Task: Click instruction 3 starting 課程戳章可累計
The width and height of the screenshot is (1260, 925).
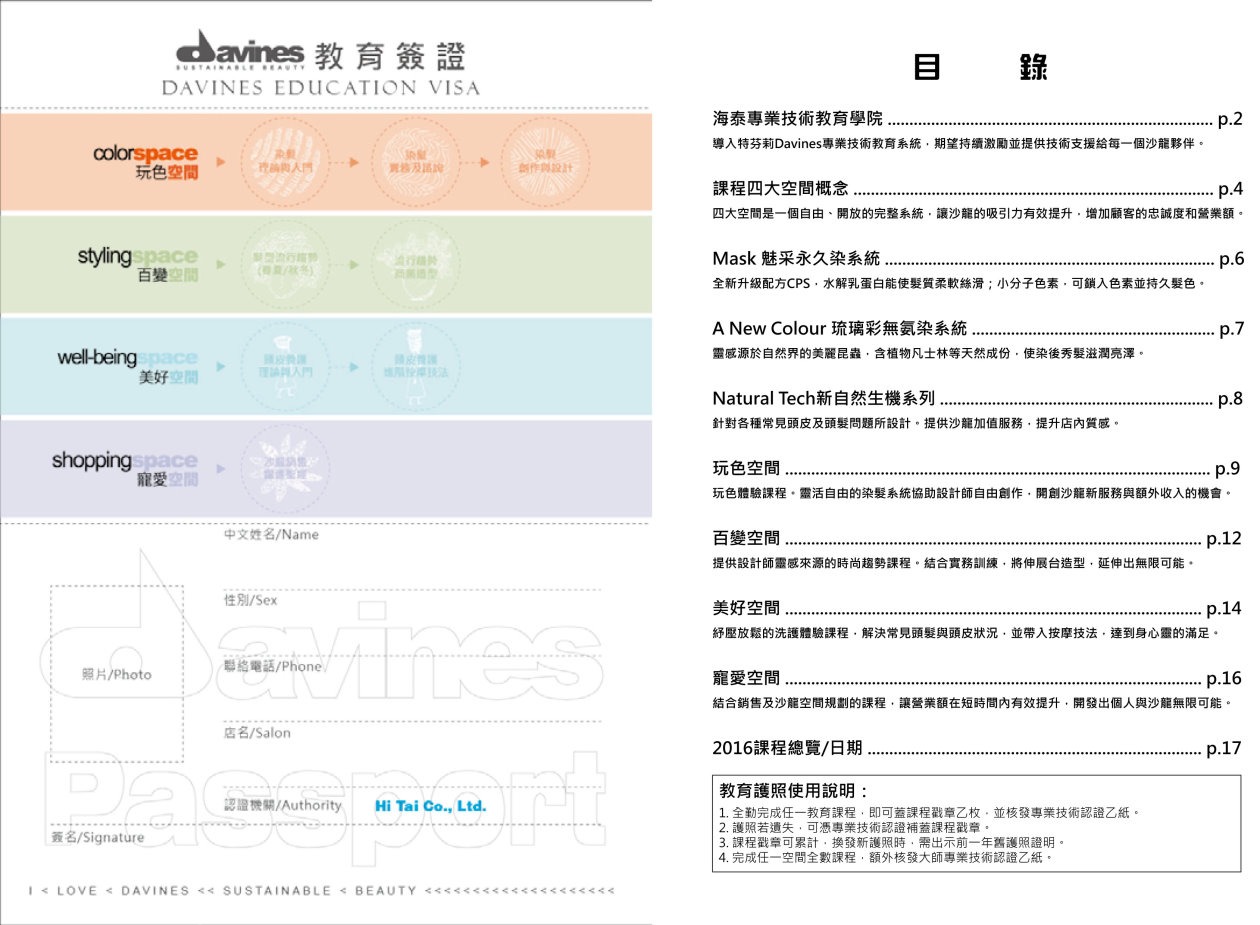Action: [x=893, y=843]
